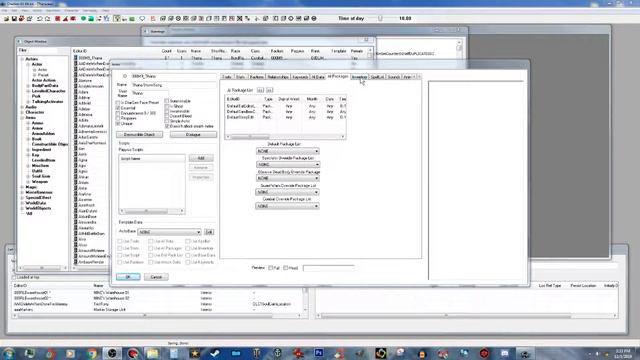Open Observe Dead Body Override Package dropdown
The height and width of the screenshot is (360, 640).
pos(288,178)
